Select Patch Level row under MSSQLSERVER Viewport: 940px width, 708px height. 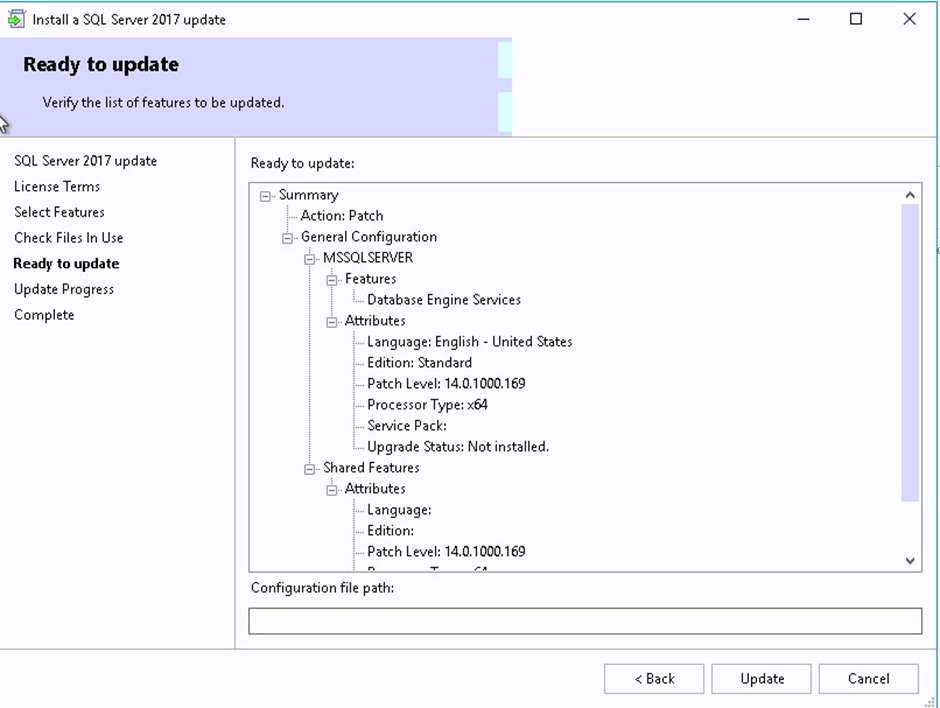(x=446, y=384)
